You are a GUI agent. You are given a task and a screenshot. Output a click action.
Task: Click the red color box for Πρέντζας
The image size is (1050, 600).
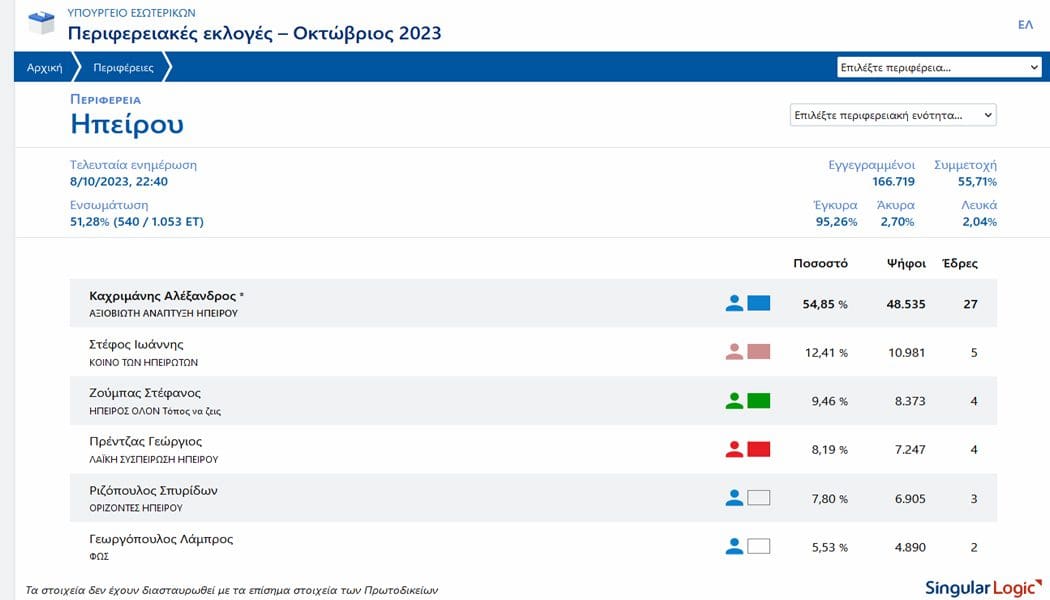pyautogui.click(x=759, y=449)
